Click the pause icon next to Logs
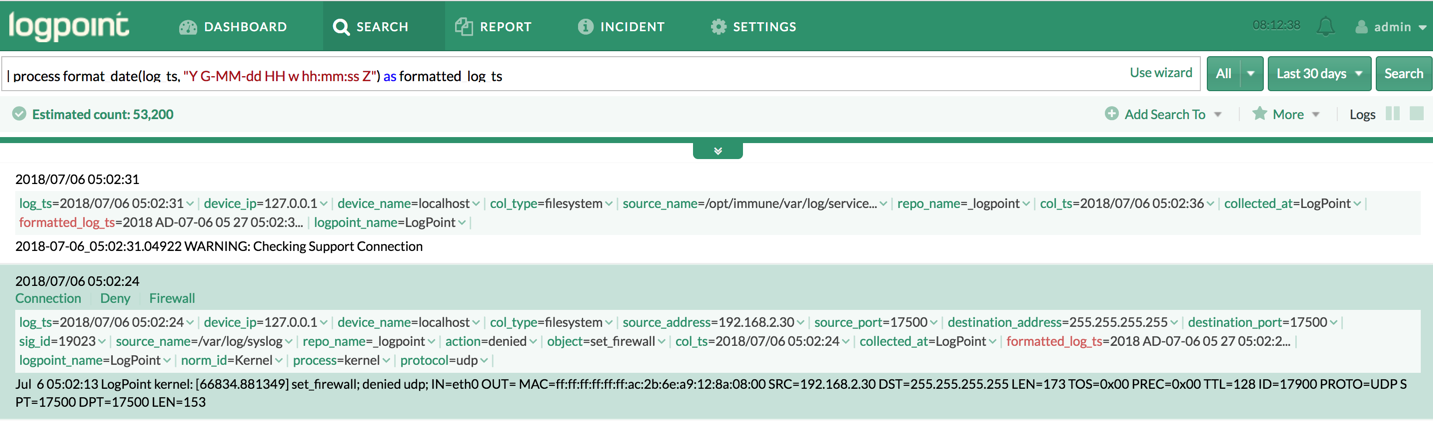This screenshot has height=421, width=1433. point(1393,114)
